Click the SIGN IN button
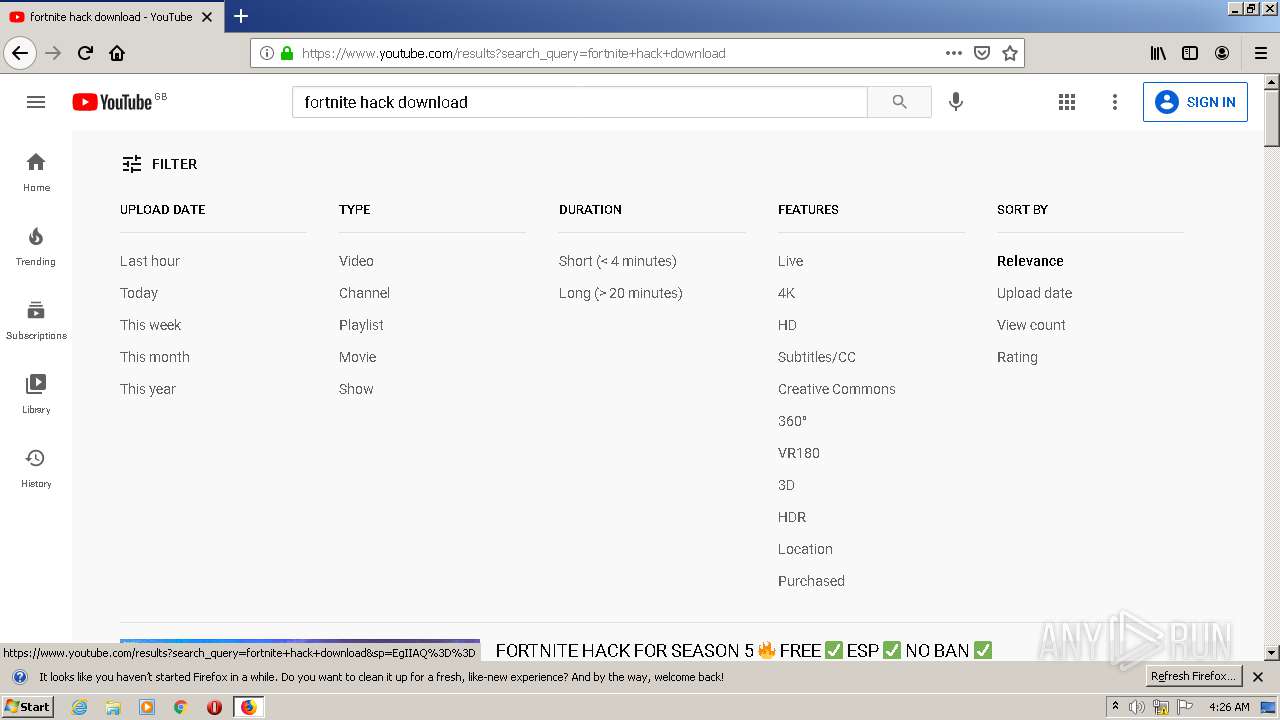Image resolution: width=1280 pixels, height=720 pixels. tap(1195, 102)
